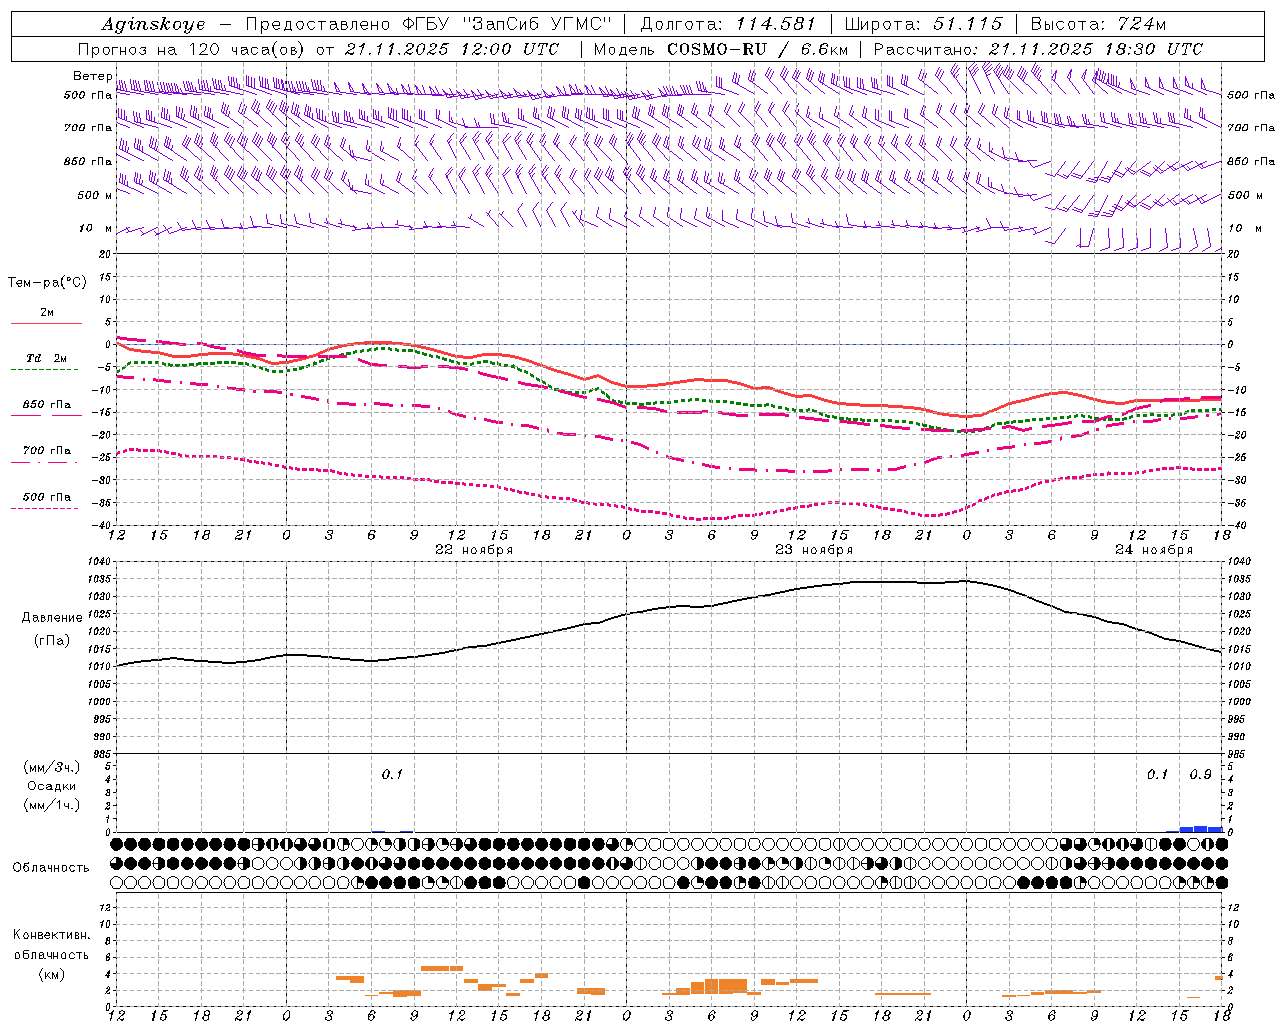The height and width of the screenshot is (1024, 1280).
Task: Click the Давление pressure chart label
Action: click(52, 618)
